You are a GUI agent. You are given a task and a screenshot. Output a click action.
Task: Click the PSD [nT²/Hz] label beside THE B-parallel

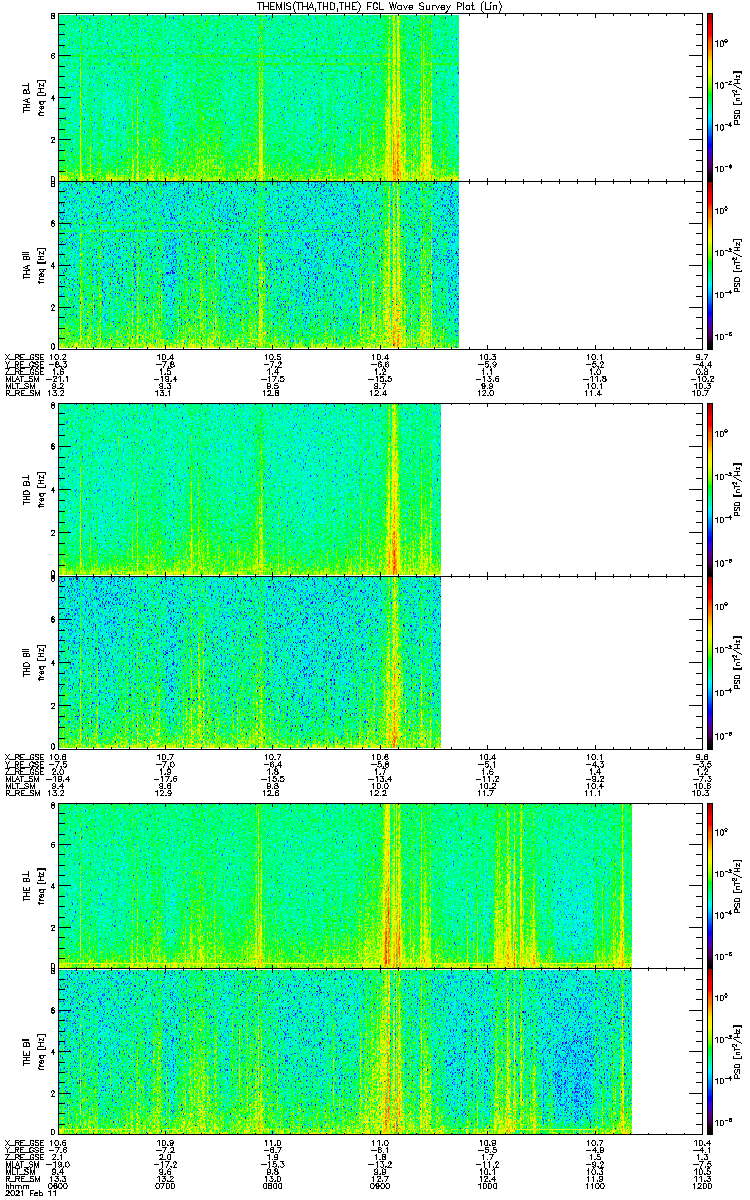737,1050
